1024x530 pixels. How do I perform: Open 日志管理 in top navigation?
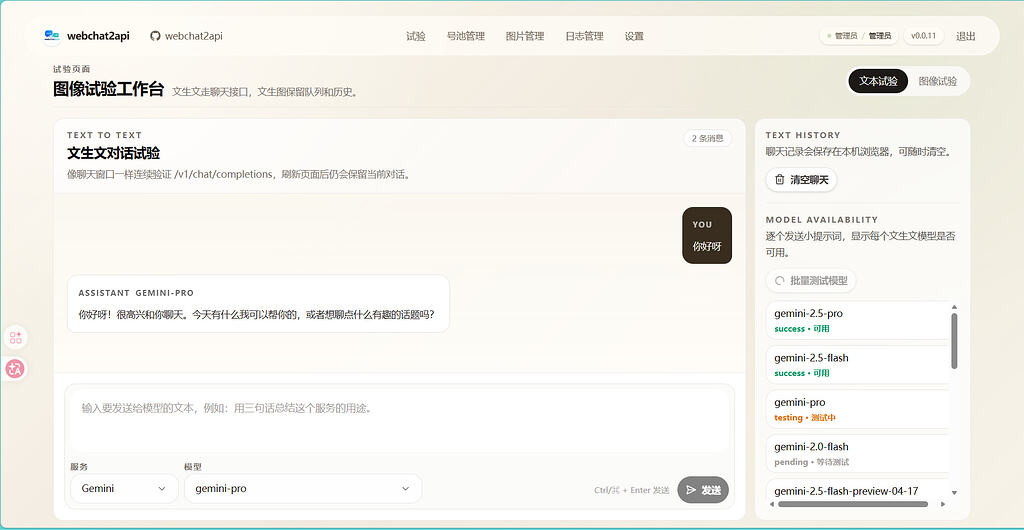coord(584,36)
